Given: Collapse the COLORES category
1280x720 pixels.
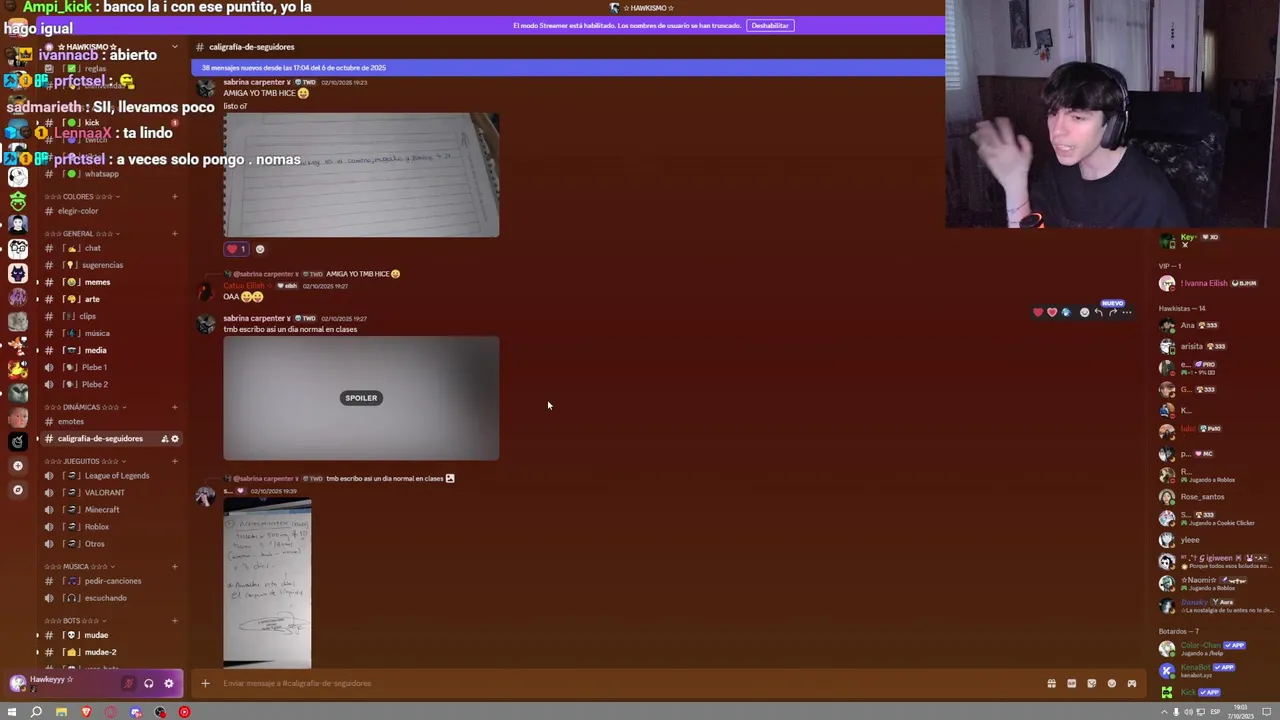Looking at the screenshot, I should coord(82,197).
